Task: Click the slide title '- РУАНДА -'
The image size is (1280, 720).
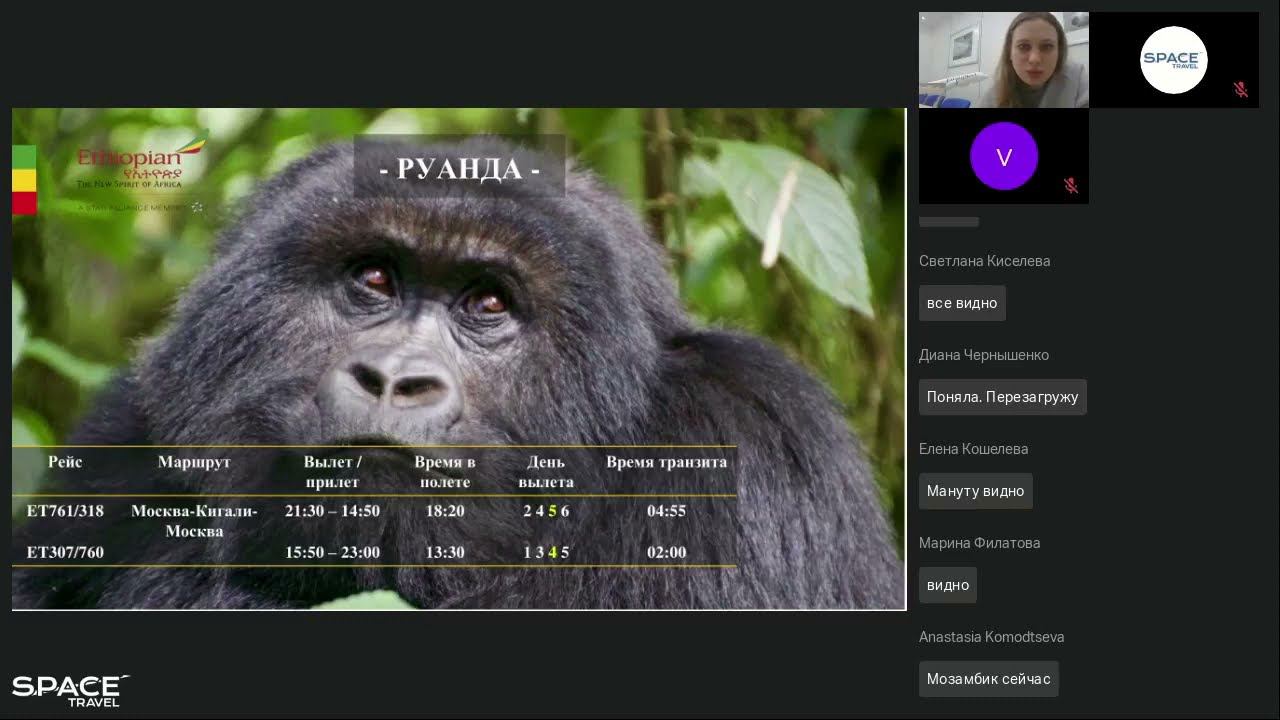Action: [459, 169]
